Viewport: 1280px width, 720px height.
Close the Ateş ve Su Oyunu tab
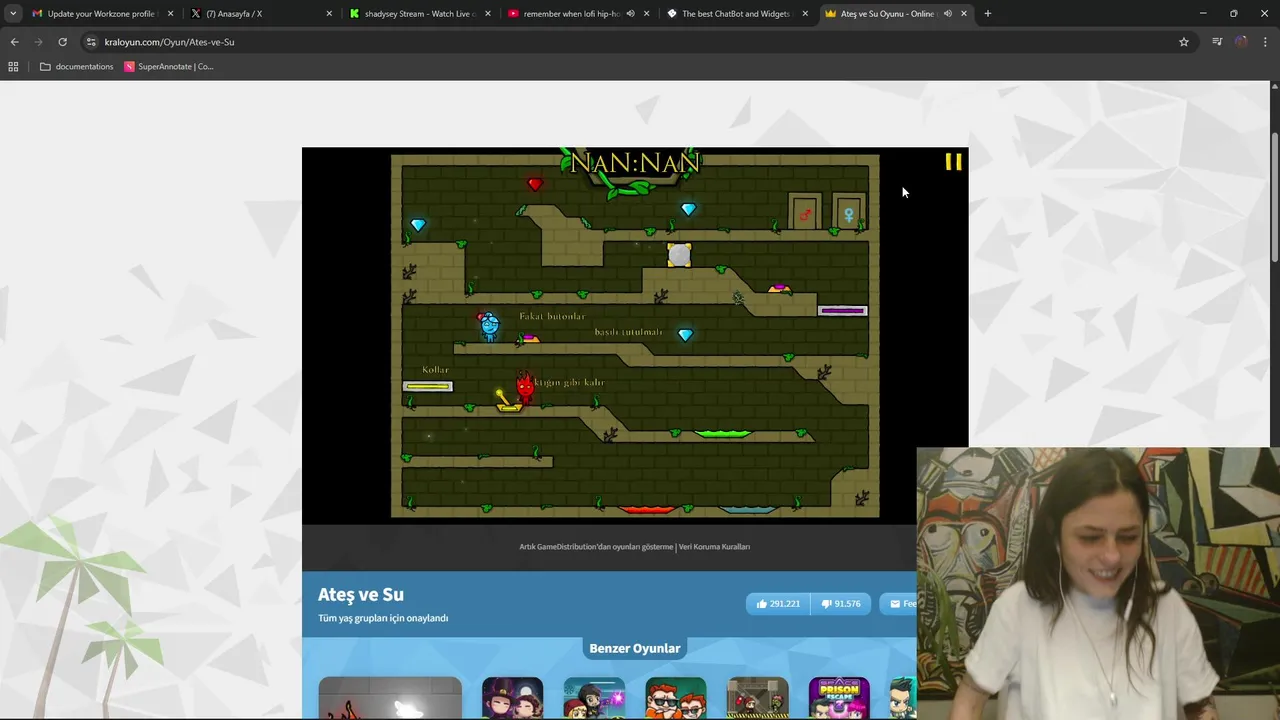[964, 14]
